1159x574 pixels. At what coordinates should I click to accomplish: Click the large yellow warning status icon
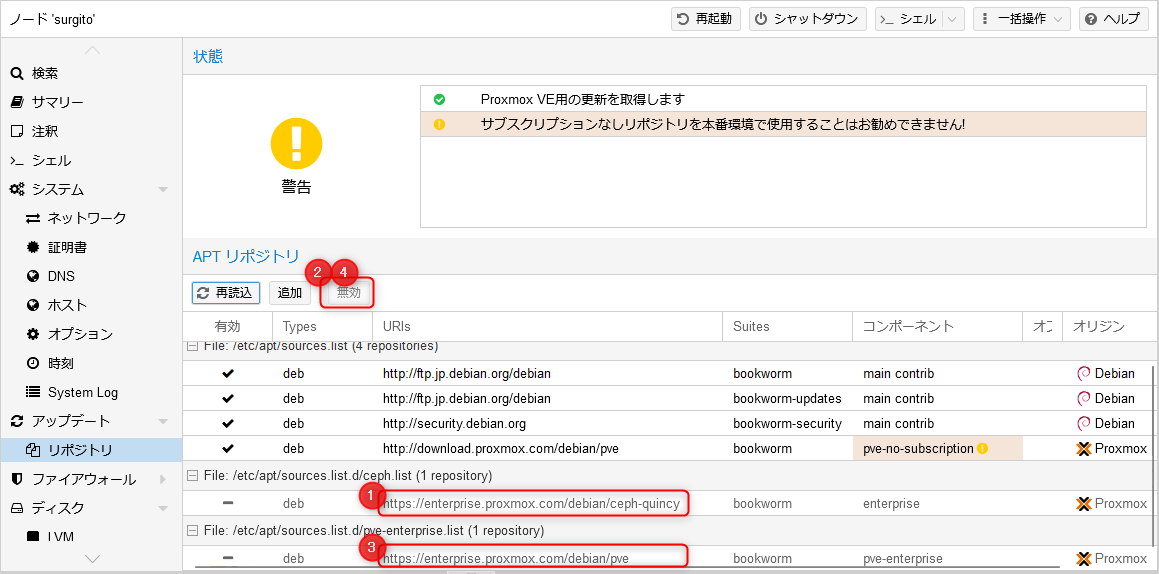[x=296, y=144]
